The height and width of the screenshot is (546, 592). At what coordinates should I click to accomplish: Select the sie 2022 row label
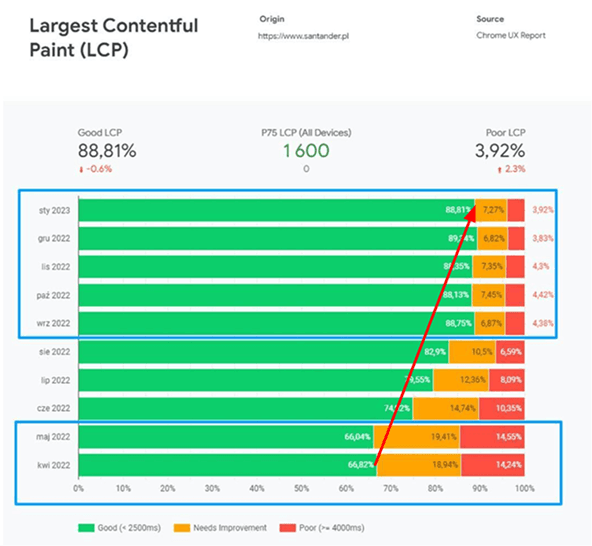tap(54, 352)
